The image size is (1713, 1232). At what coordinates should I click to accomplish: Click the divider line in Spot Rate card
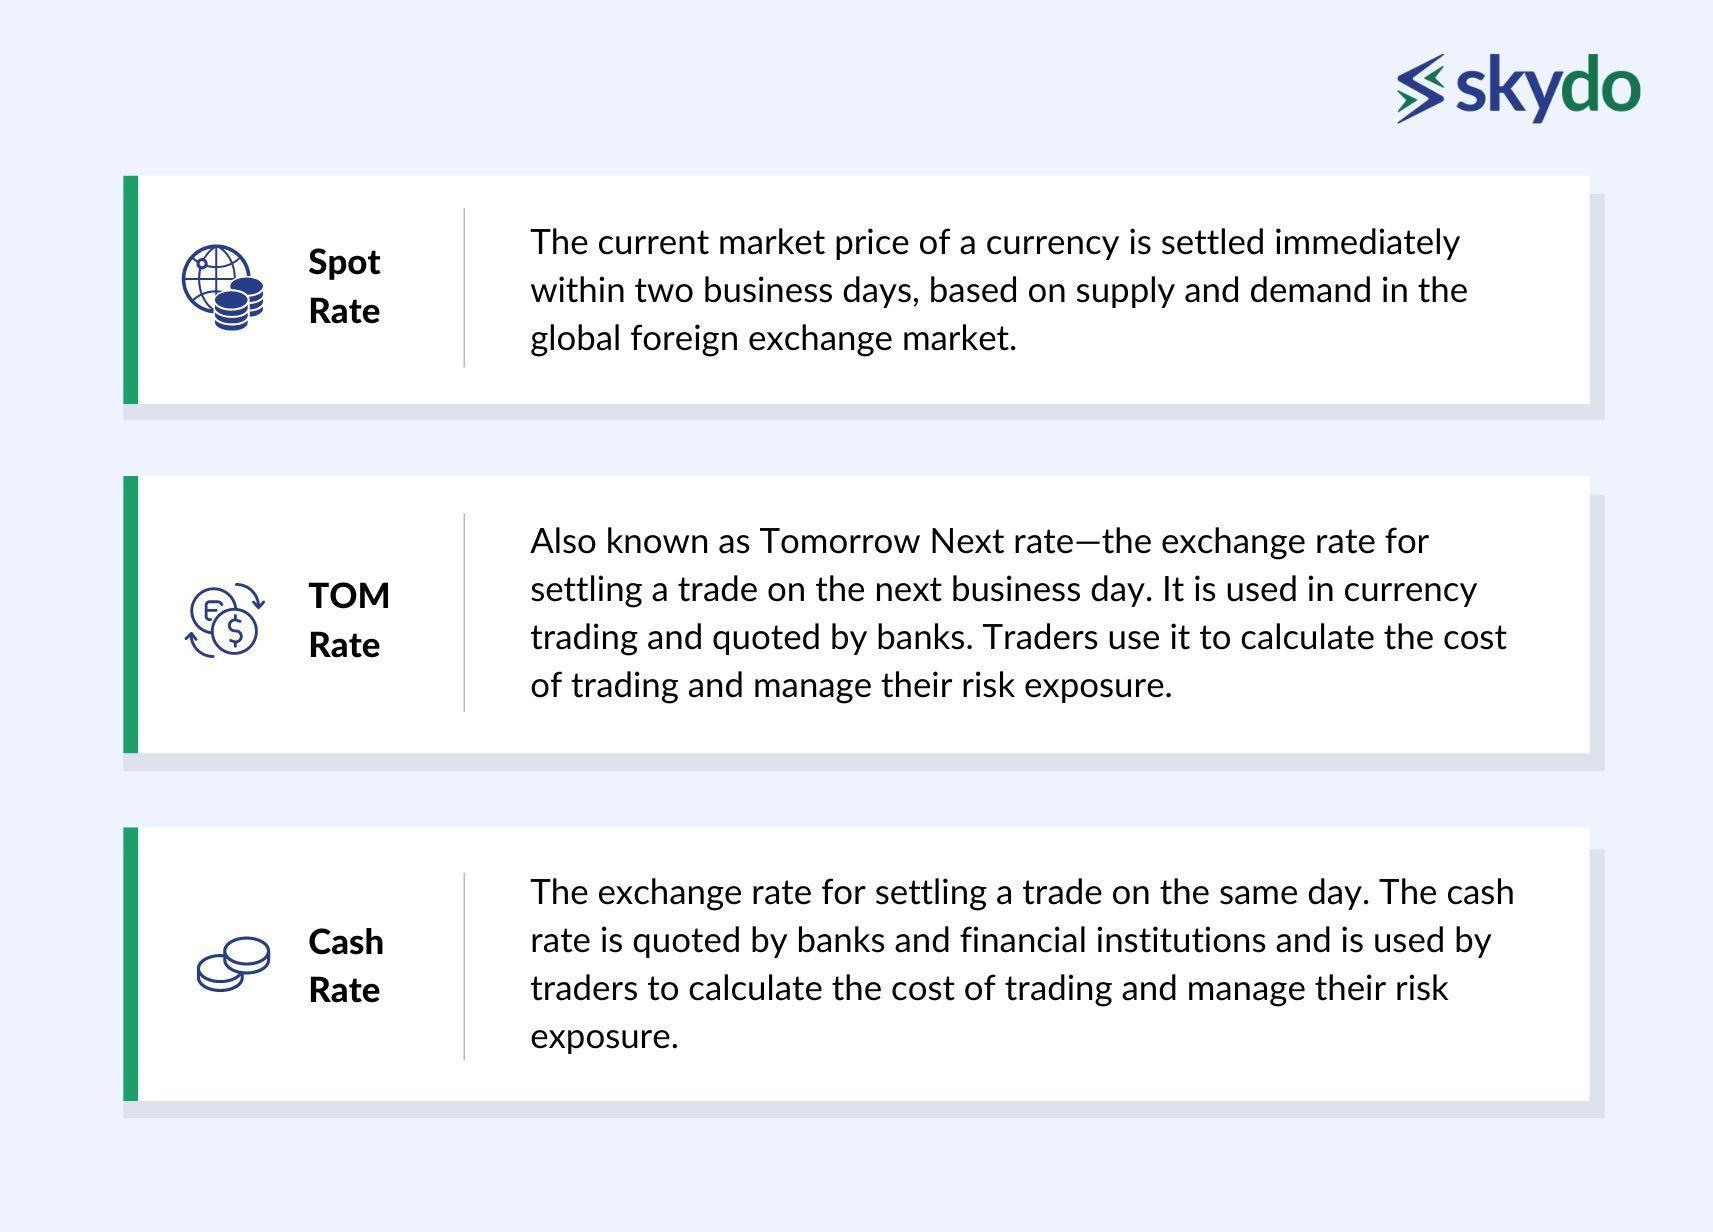(x=464, y=287)
